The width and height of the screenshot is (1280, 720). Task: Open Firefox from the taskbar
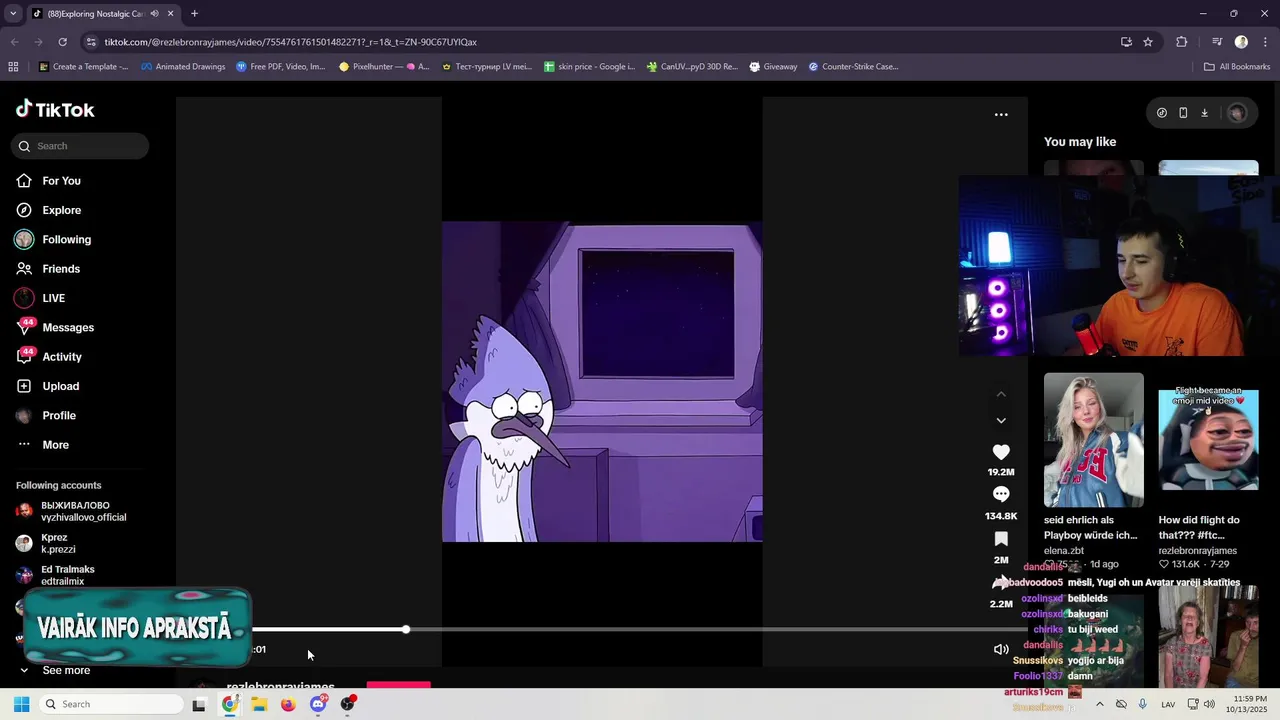click(x=288, y=704)
